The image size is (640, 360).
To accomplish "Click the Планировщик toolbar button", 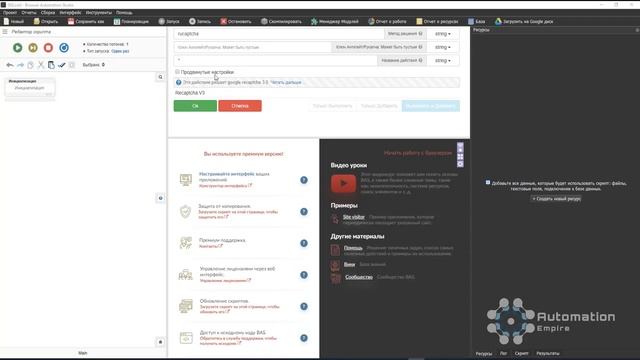I will click(131, 21).
